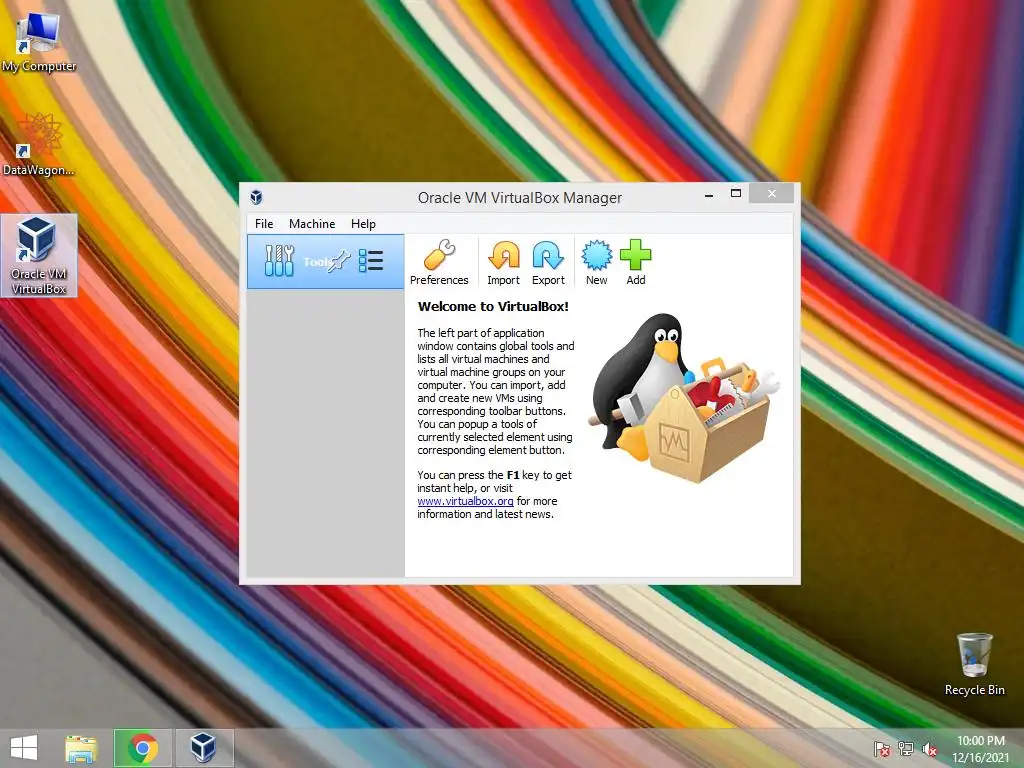The image size is (1024, 768).
Task: Open Google Chrome from the taskbar
Action: click(x=143, y=748)
